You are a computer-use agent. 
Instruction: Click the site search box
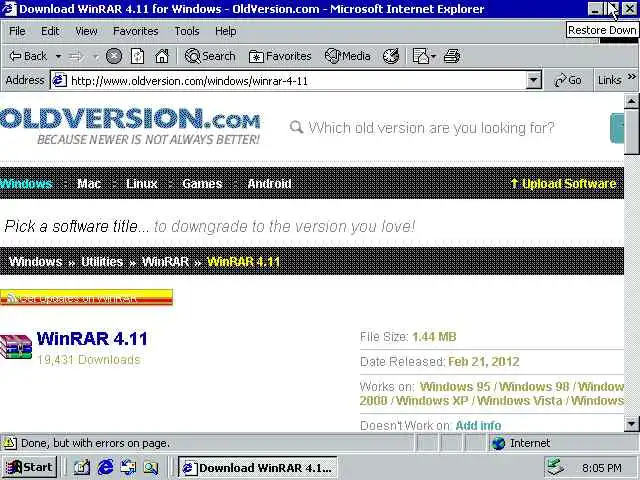[x=431, y=128]
